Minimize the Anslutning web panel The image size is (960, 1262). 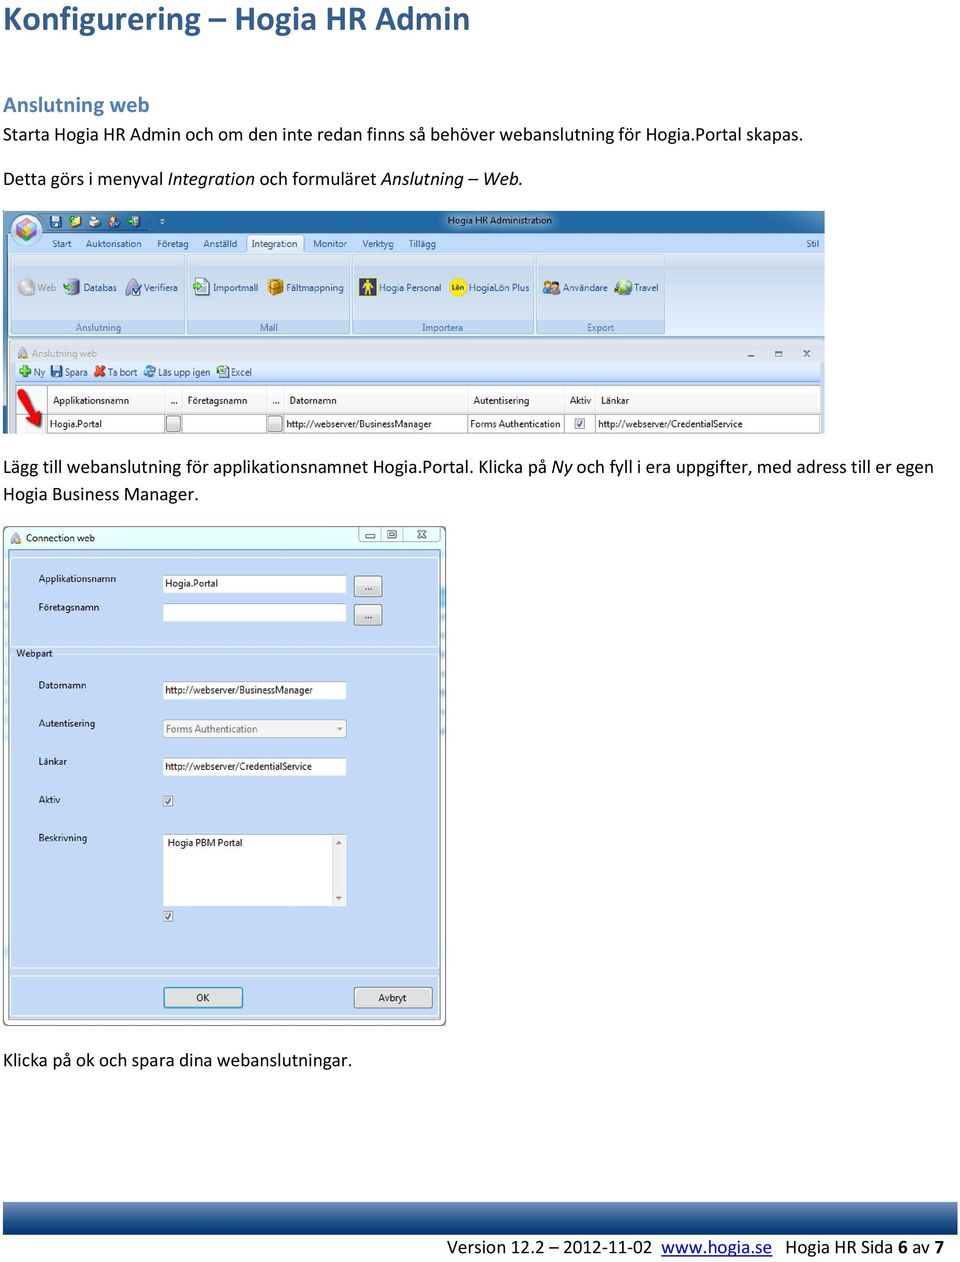[751, 354]
